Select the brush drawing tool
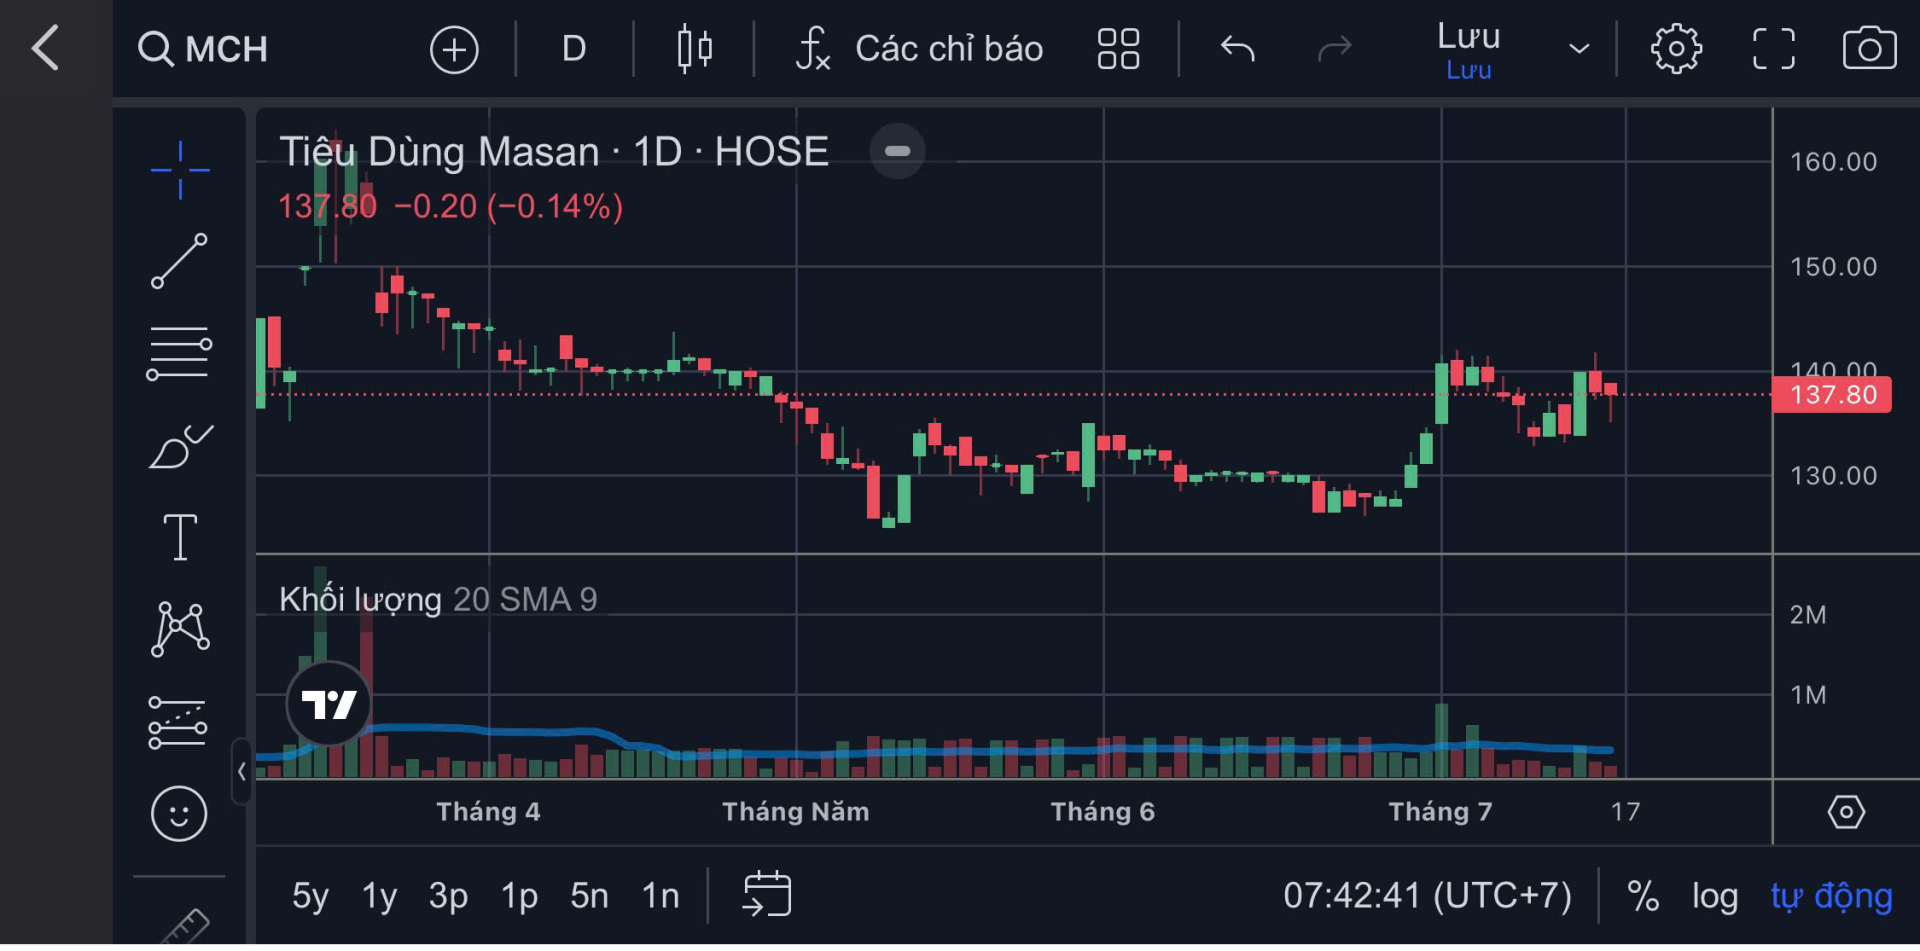The width and height of the screenshot is (1920, 951). [180, 446]
